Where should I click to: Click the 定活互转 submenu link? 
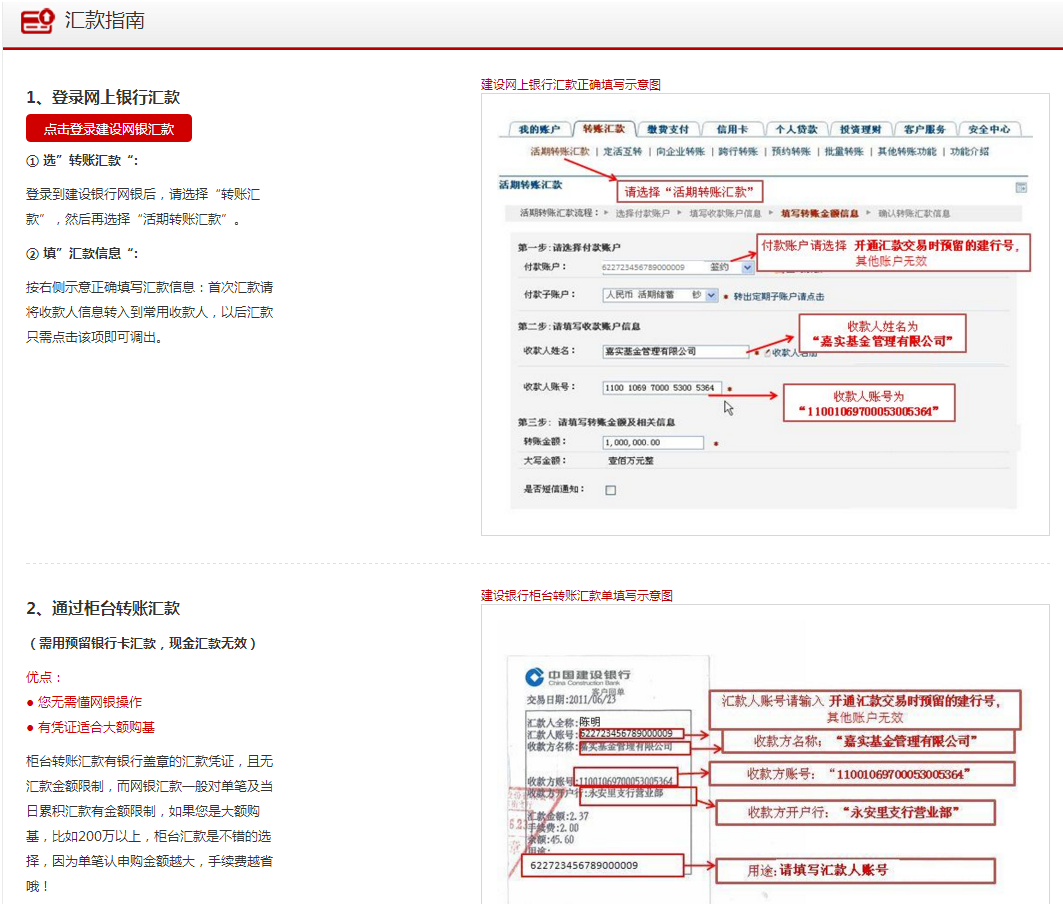coord(622,151)
